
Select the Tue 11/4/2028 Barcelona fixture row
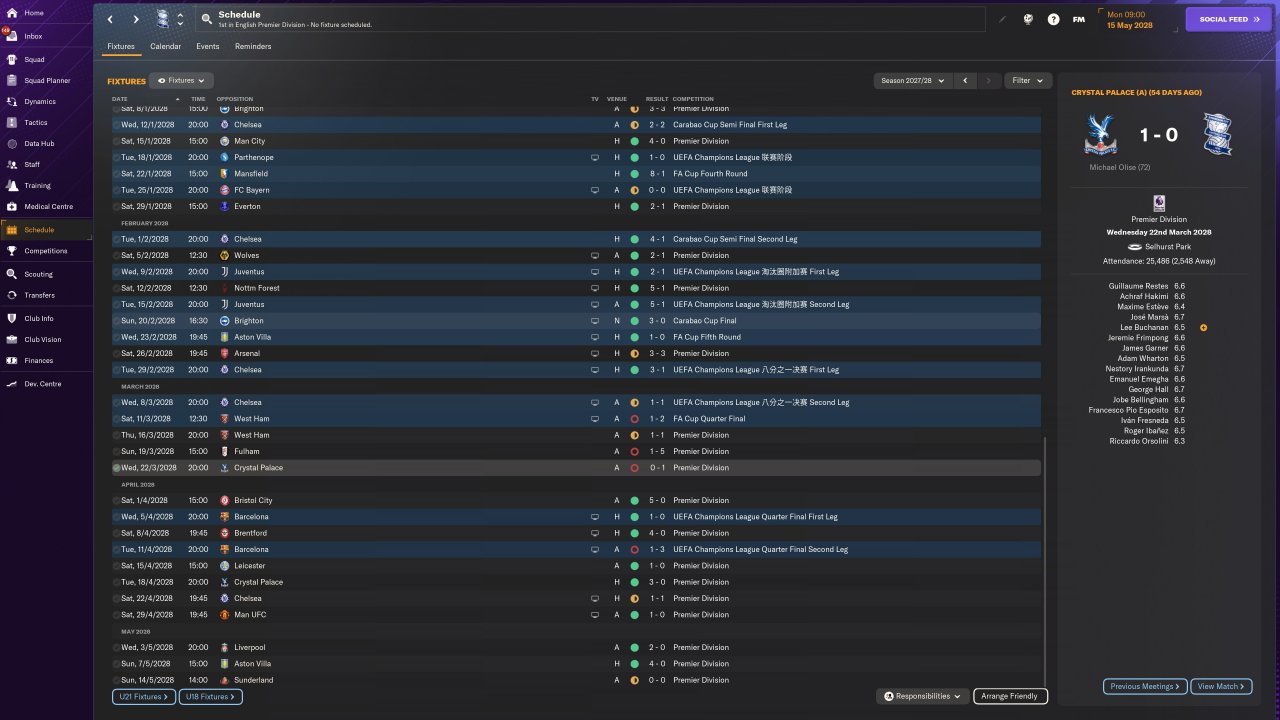click(576, 549)
